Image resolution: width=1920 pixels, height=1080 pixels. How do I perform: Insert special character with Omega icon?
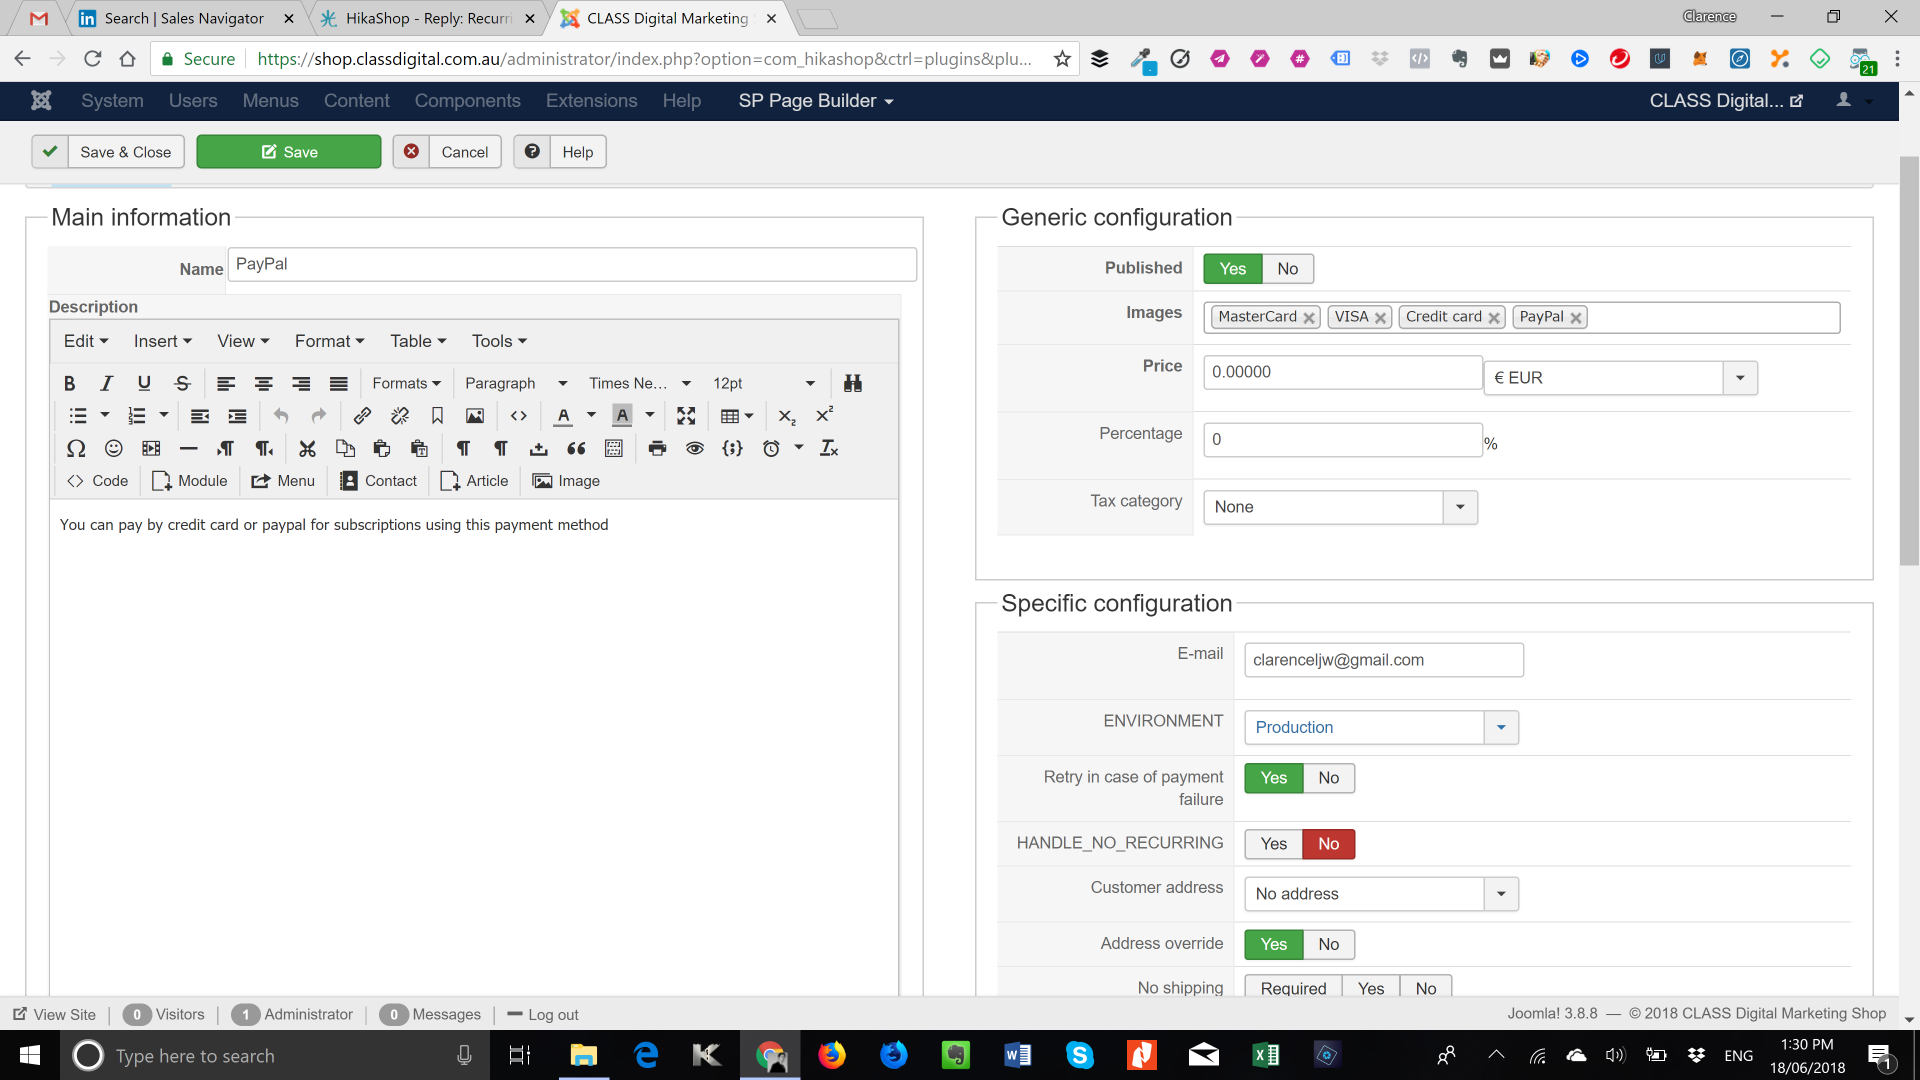76,449
